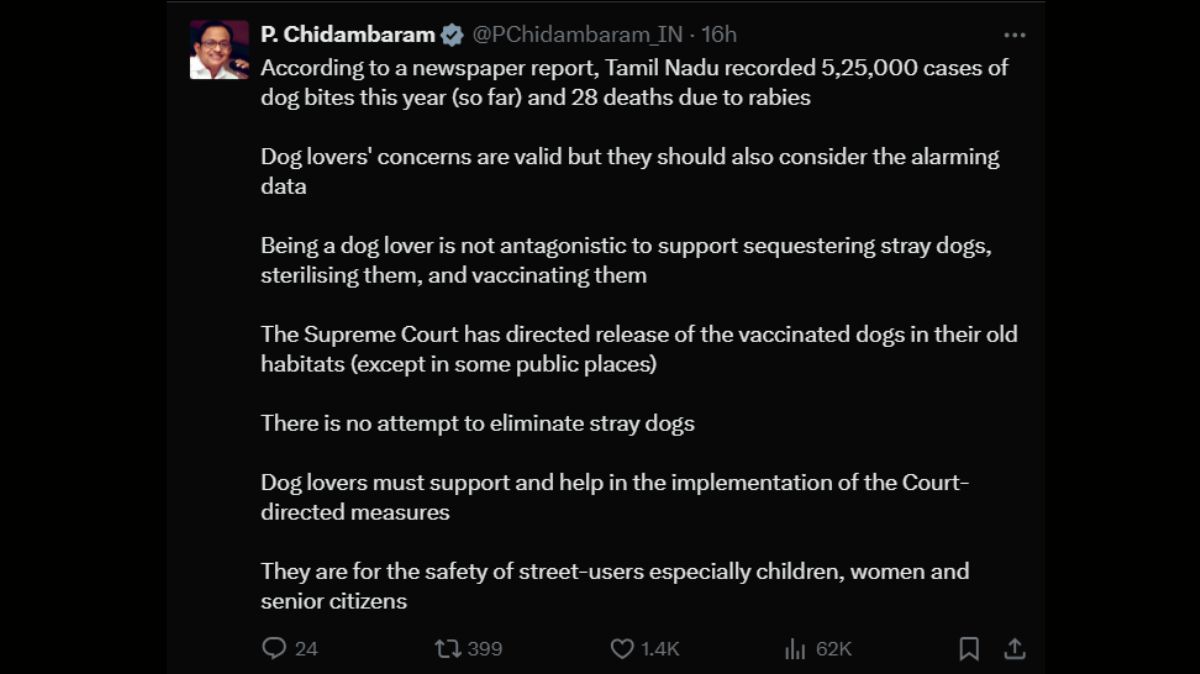This screenshot has height=674, width=1200.
Task: Click the Supreme Court paragraph of the post
Action: [638, 349]
